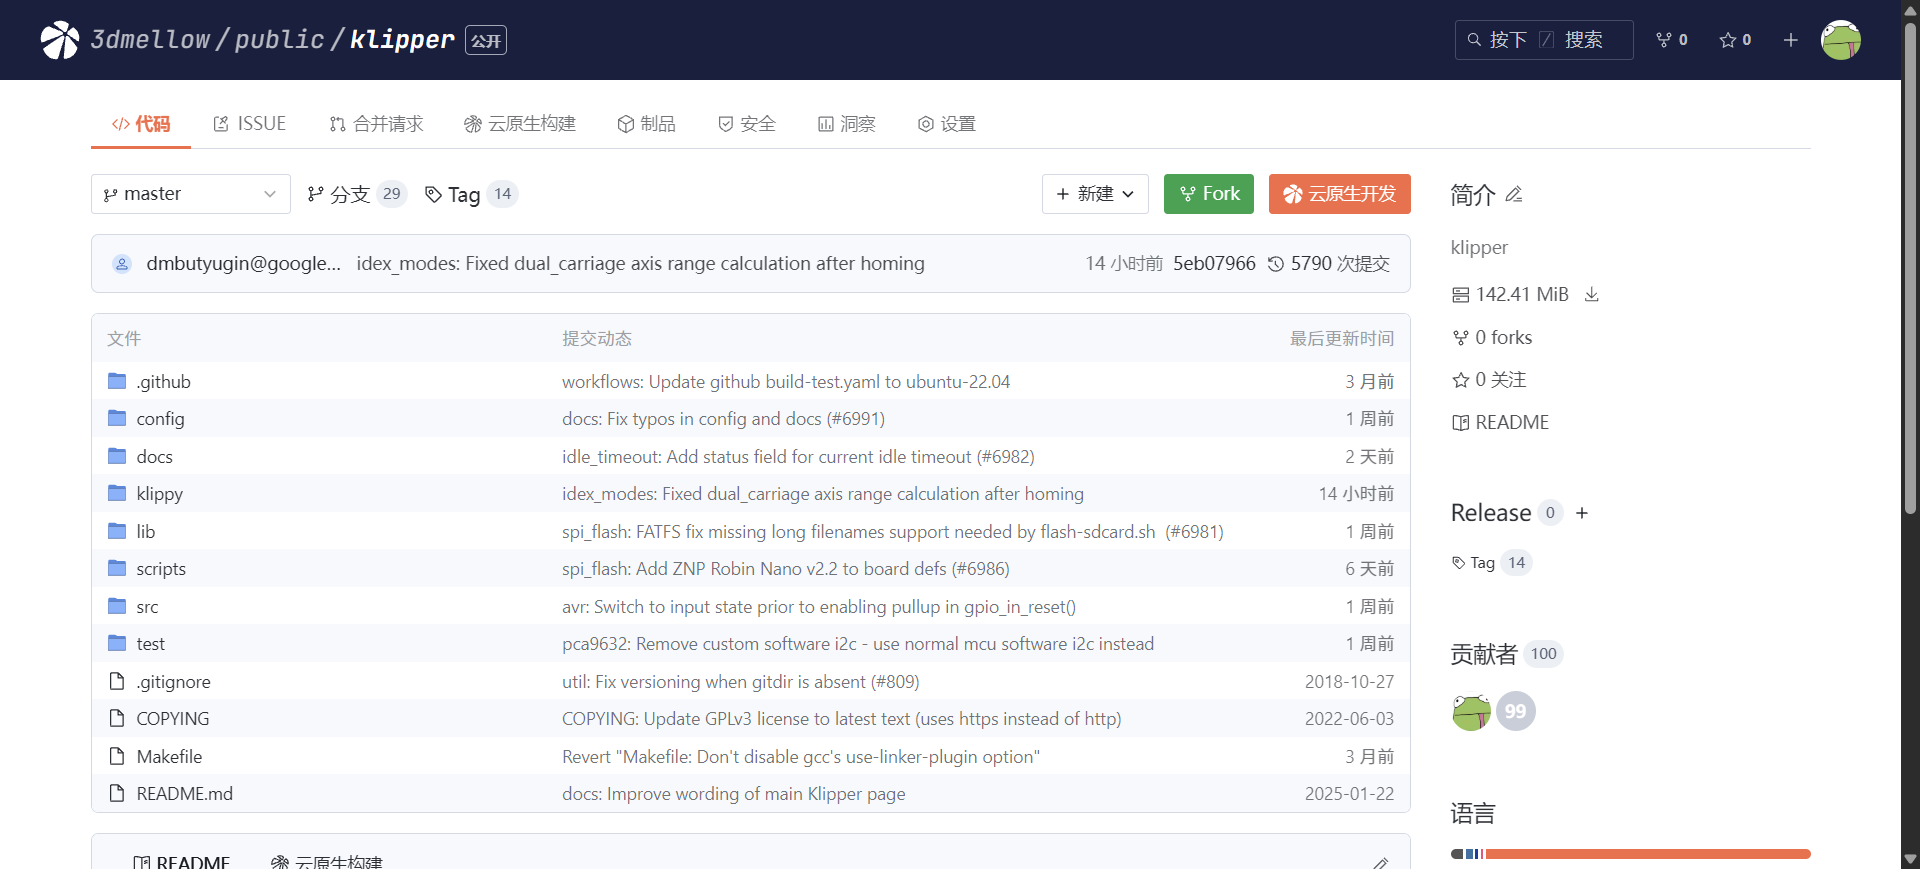This screenshot has width=1920, height=869.
Task: Launch 云原生开发 orange button
Action: 1340,194
